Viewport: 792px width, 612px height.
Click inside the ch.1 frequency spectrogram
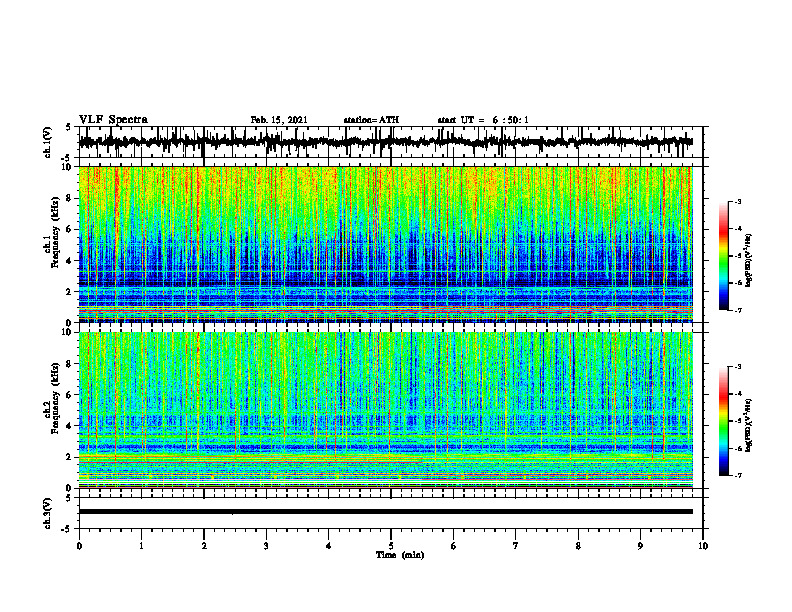coord(385,244)
